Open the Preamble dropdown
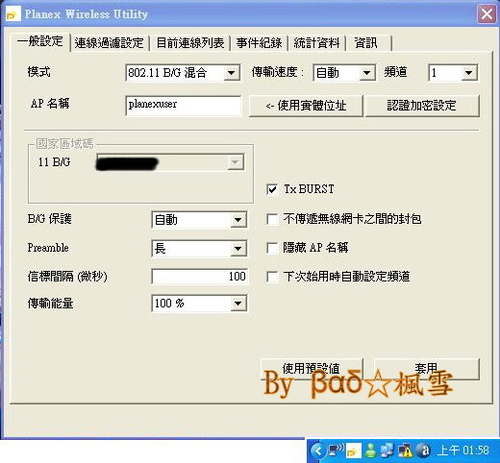 [x=199, y=249]
